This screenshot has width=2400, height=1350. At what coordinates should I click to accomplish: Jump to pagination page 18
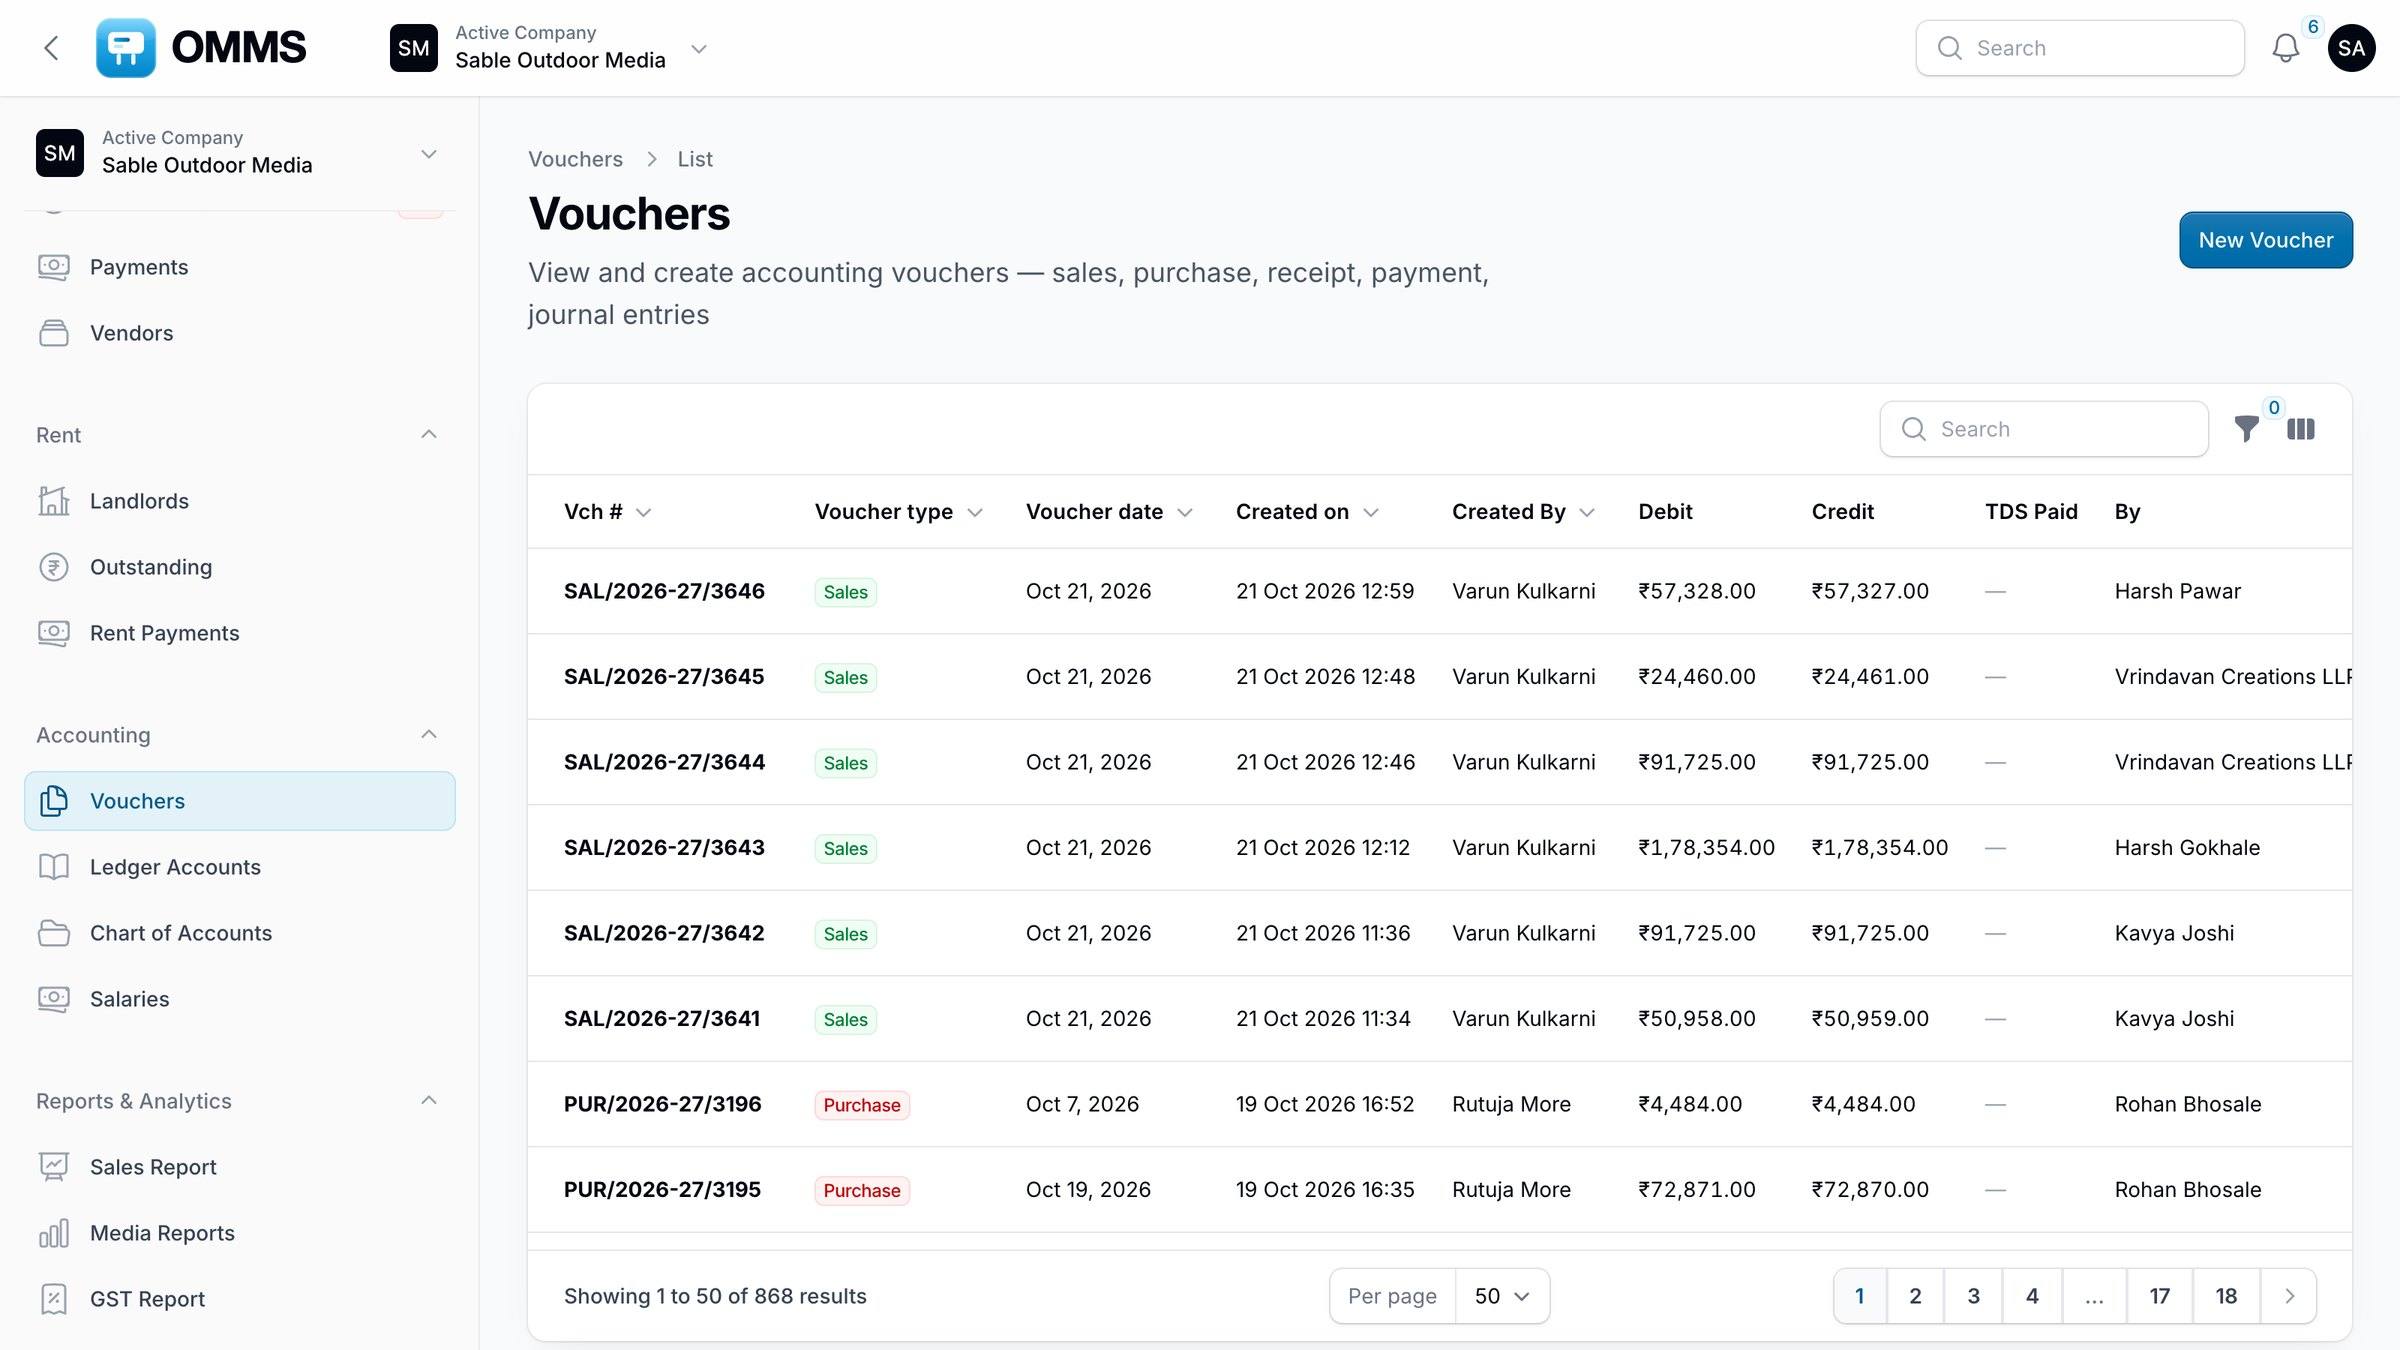[2225, 1296]
